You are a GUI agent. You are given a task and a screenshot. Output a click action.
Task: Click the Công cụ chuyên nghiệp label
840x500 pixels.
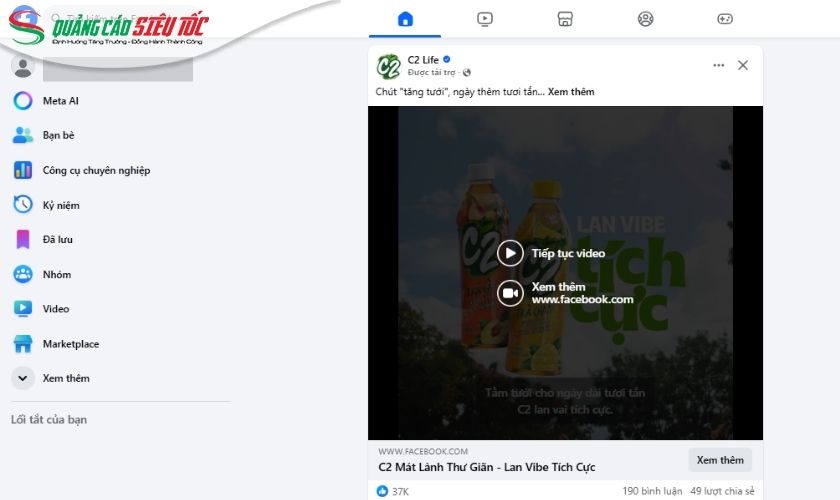pyautogui.click(x=96, y=170)
